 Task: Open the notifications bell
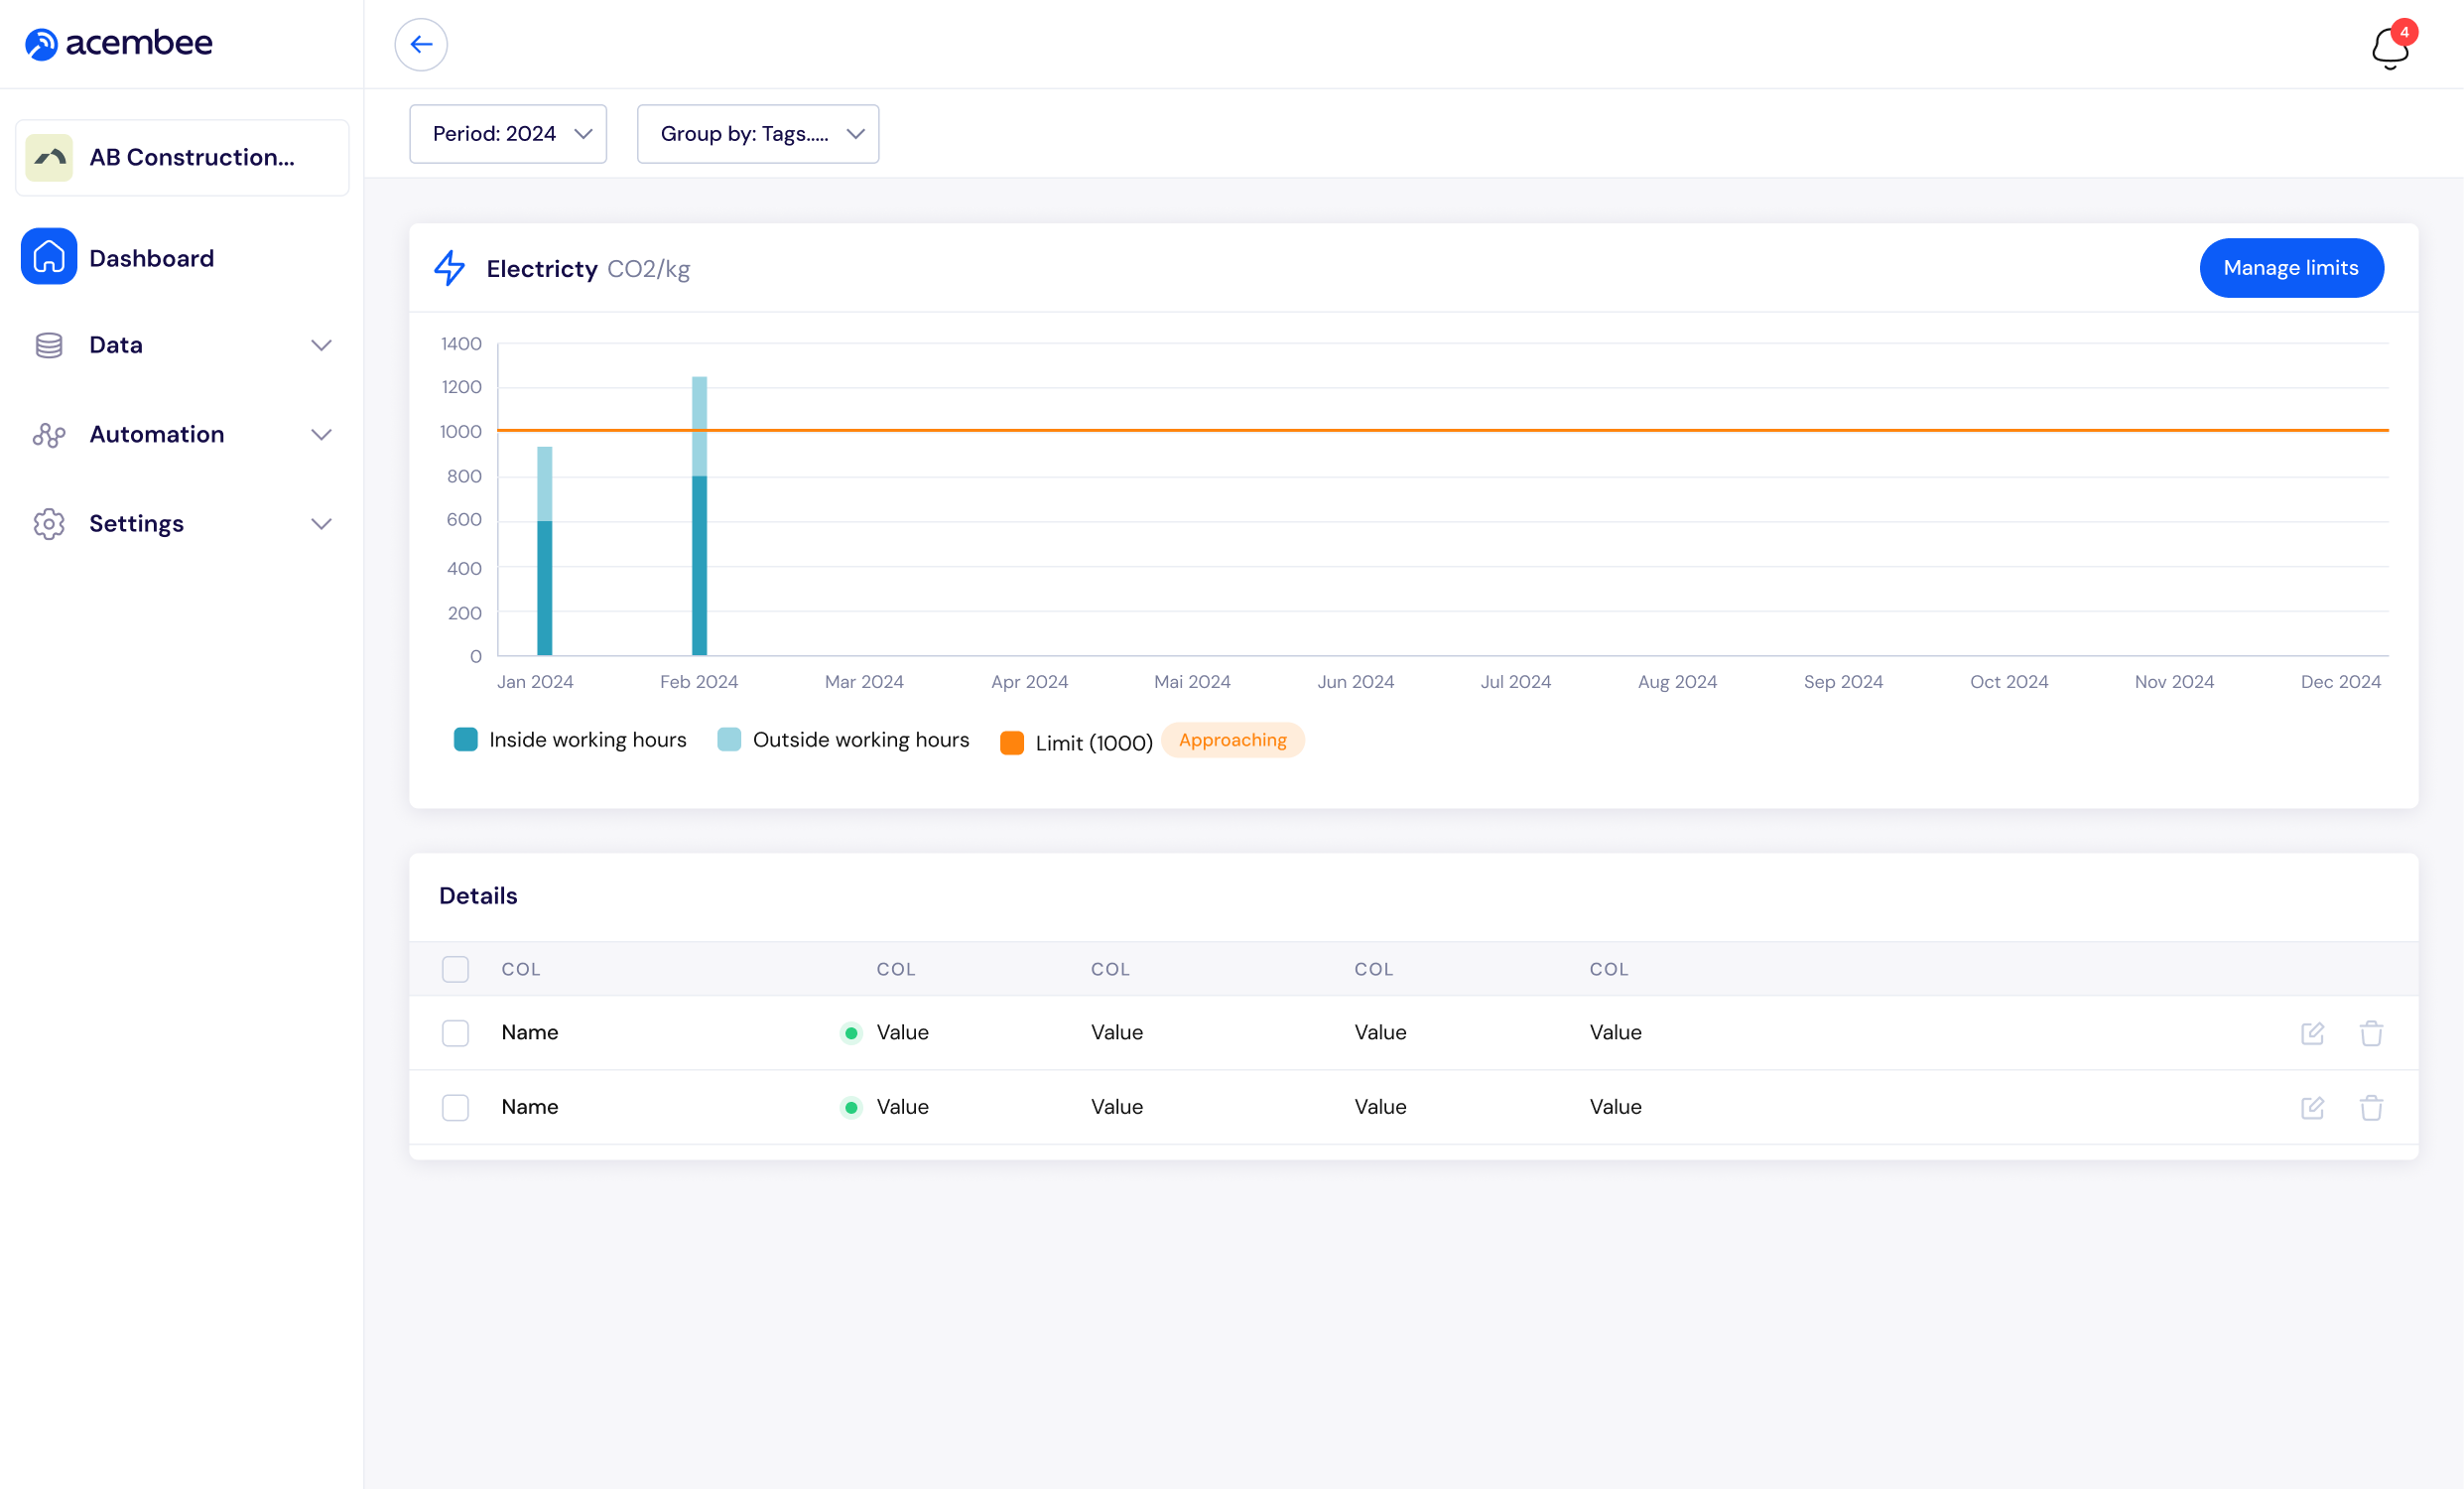click(x=2389, y=47)
